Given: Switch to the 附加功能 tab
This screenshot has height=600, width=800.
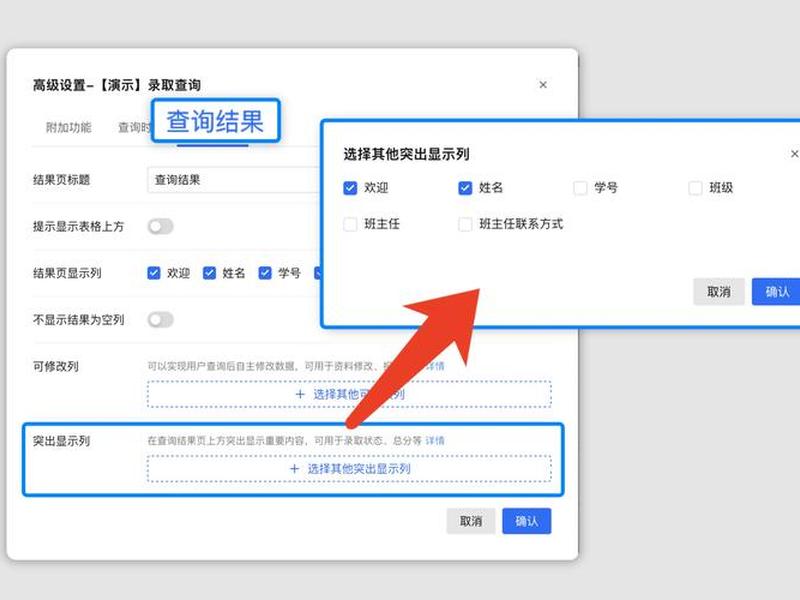Looking at the screenshot, I should (69, 127).
